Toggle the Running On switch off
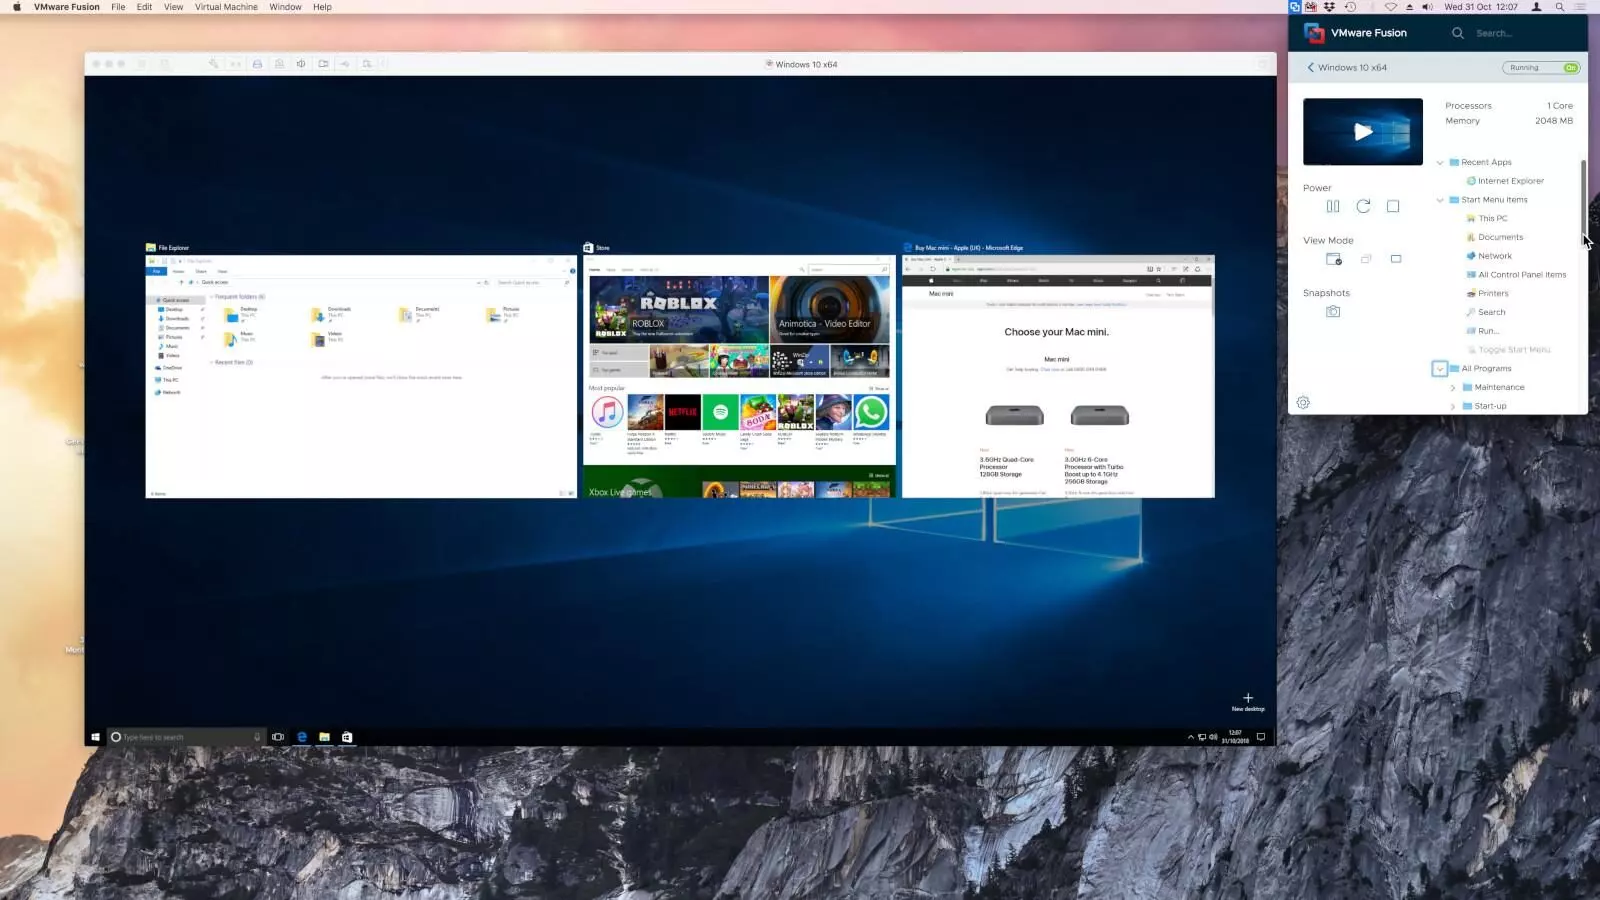This screenshot has height=900, width=1600. coord(1570,68)
